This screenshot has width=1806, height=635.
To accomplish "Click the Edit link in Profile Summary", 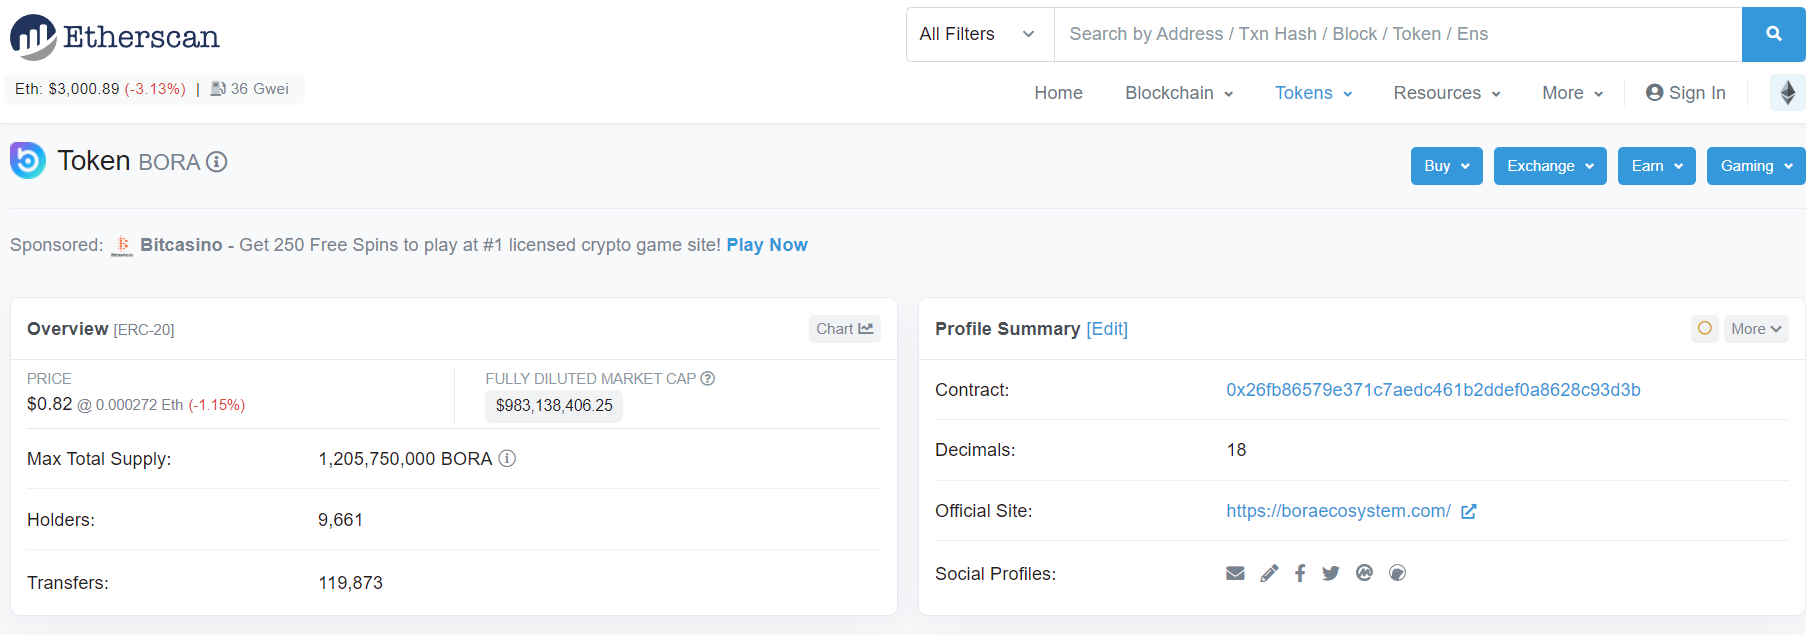I will [1107, 329].
